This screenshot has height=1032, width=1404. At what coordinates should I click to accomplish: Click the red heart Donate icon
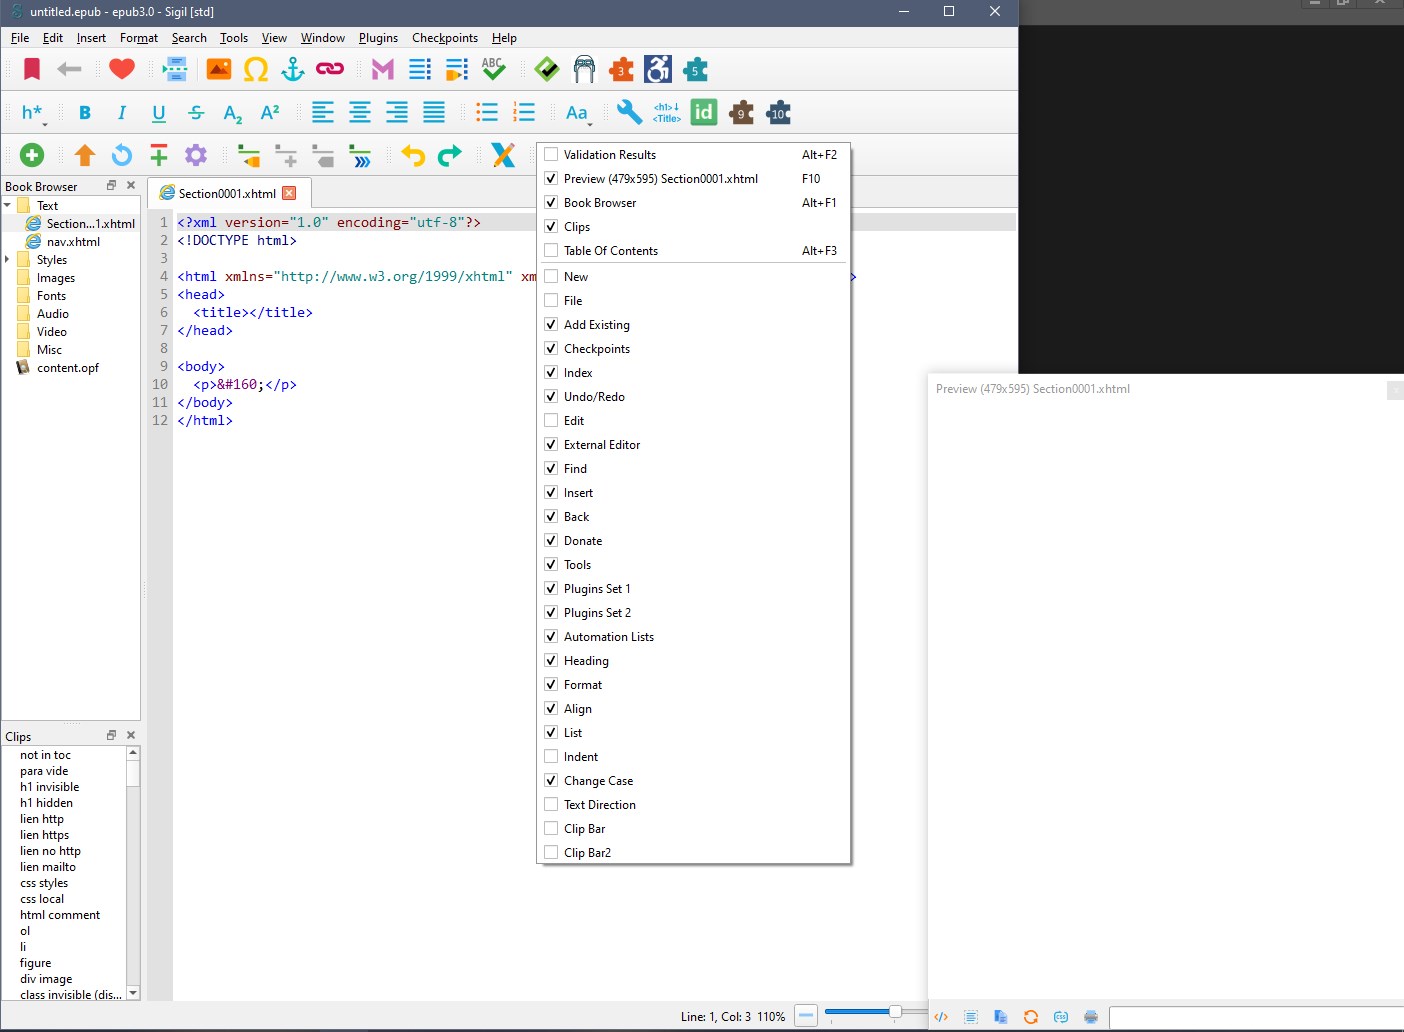point(122,69)
